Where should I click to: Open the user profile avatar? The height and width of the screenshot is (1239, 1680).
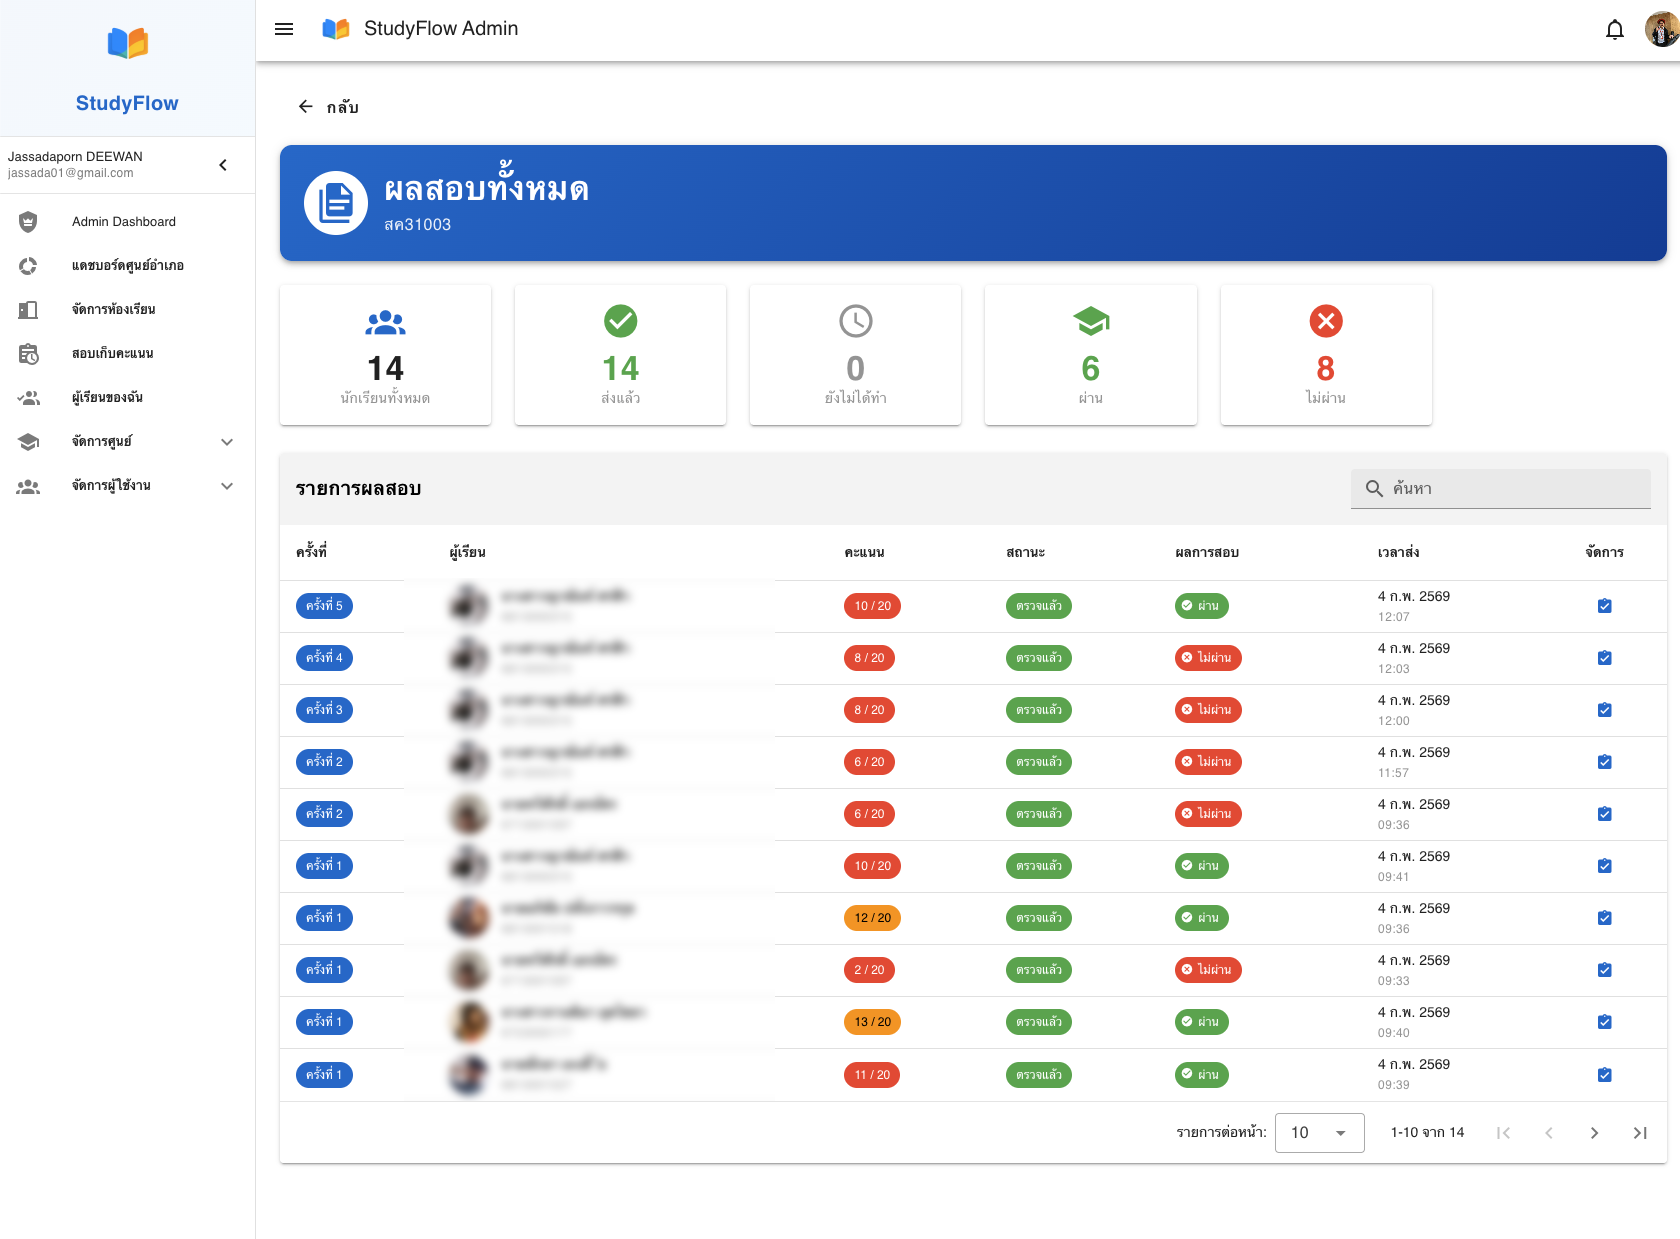click(x=1660, y=29)
